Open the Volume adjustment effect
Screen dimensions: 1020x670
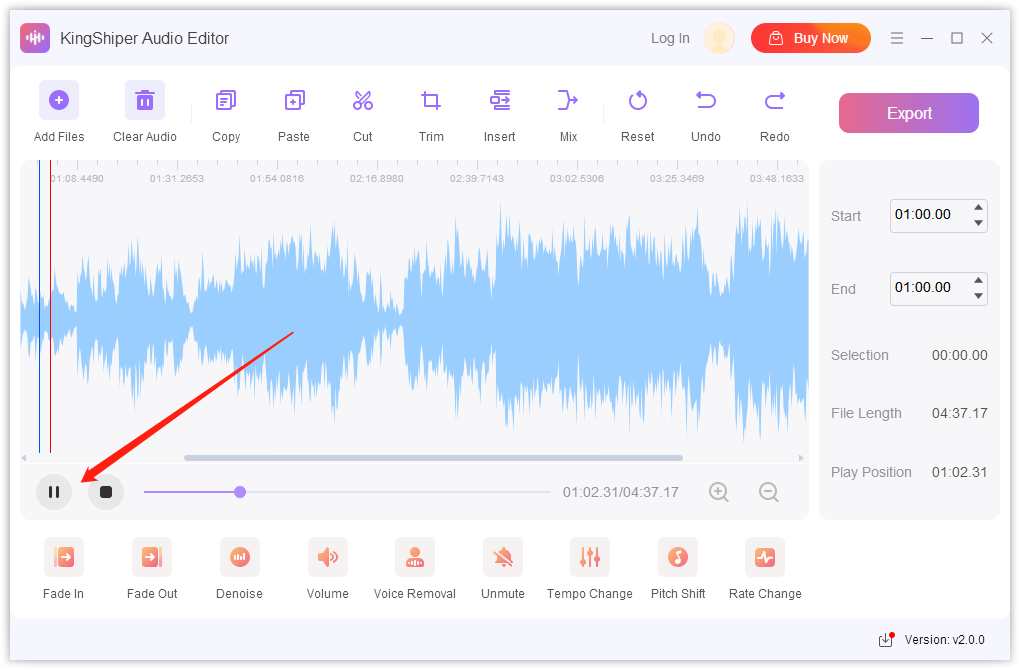(327, 557)
